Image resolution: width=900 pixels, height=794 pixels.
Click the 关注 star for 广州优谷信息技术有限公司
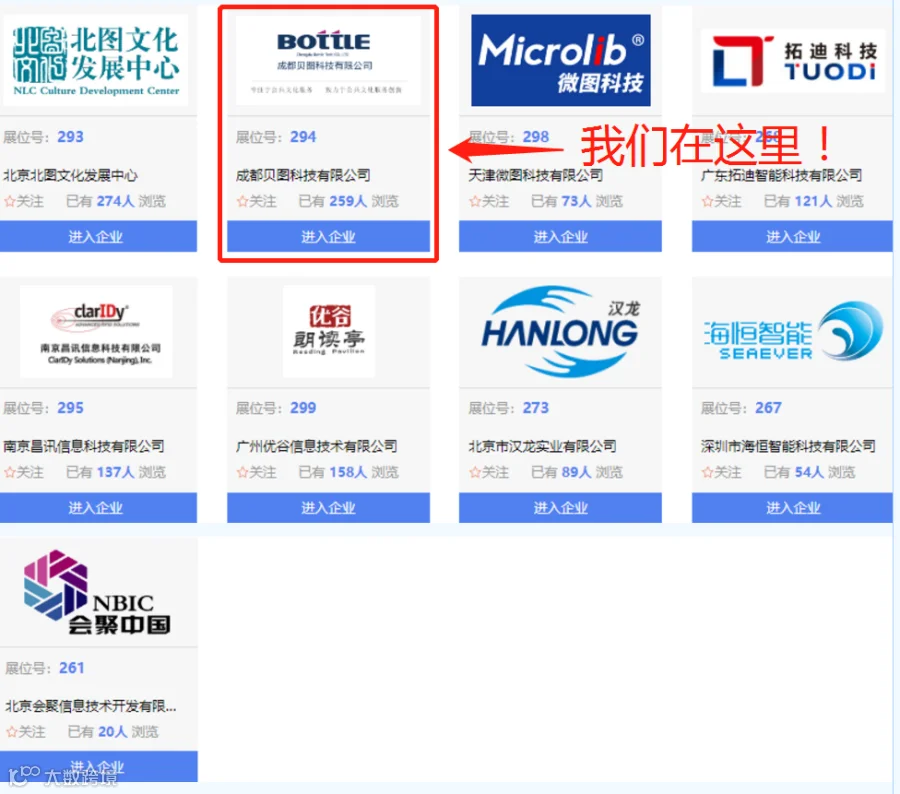(242, 472)
